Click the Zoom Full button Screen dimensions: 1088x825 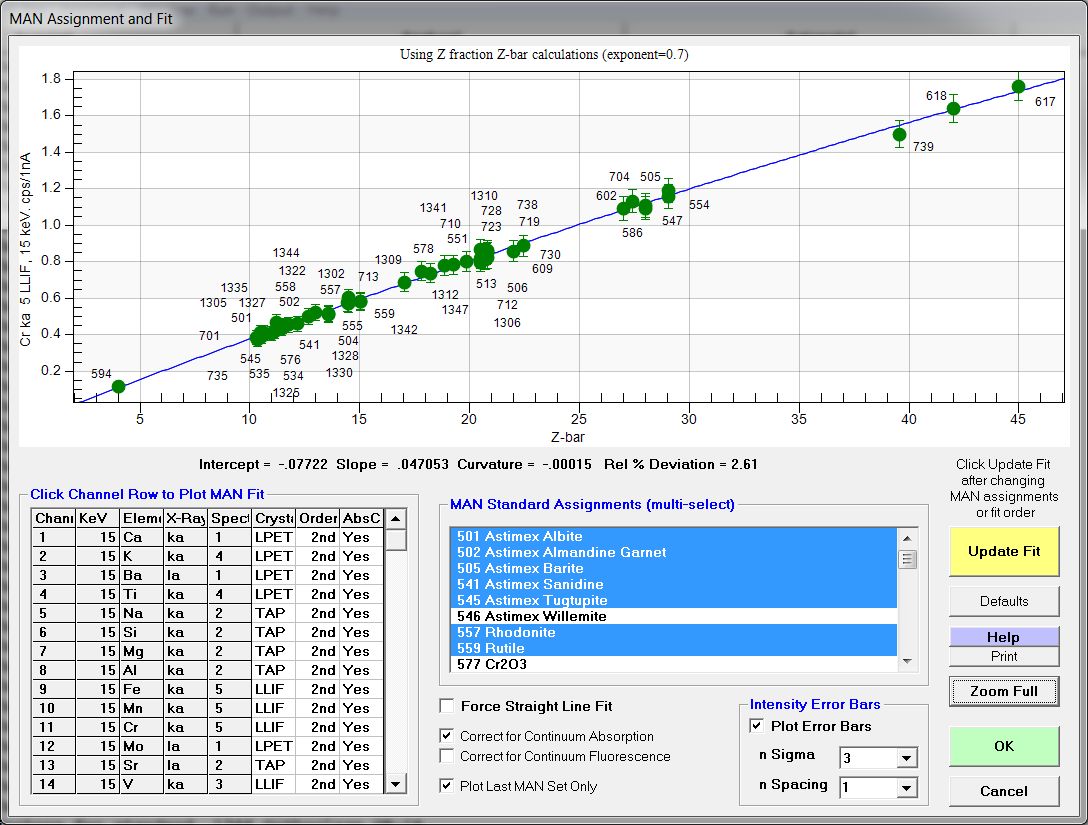click(1004, 691)
